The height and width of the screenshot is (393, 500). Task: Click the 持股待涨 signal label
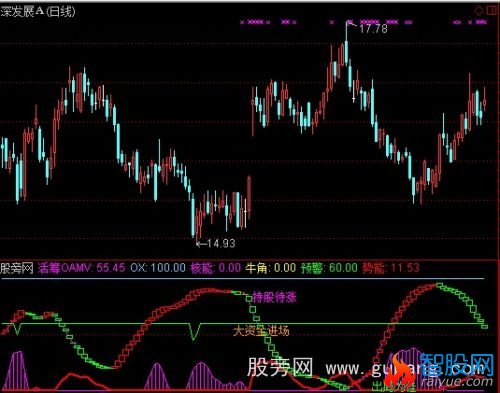click(x=274, y=297)
